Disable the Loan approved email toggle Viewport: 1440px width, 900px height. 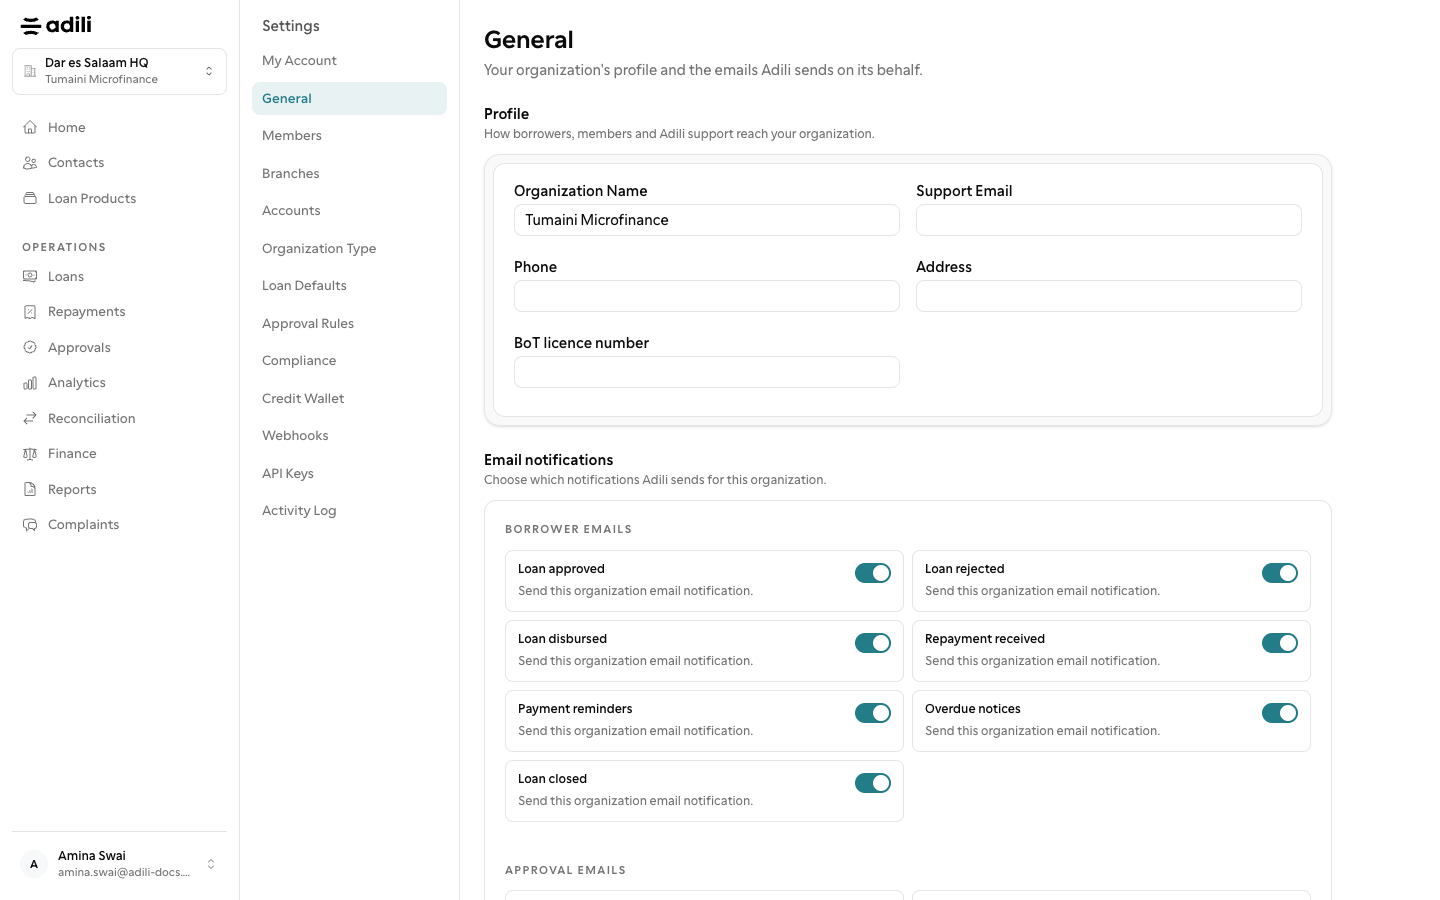tap(873, 573)
